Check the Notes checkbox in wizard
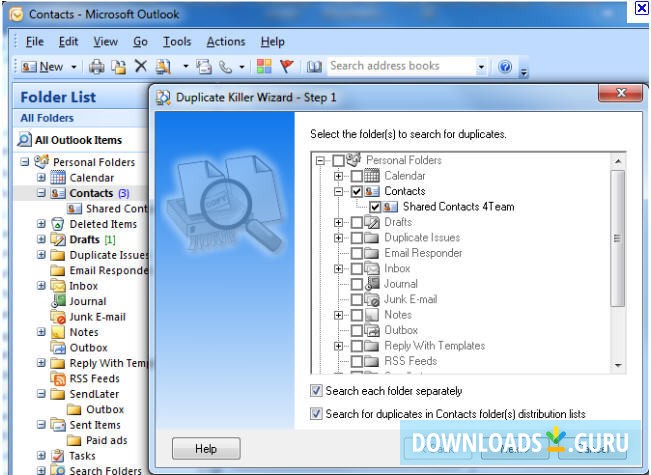Viewport: 651px width, 475px height. pyautogui.click(x=357, y=315)
